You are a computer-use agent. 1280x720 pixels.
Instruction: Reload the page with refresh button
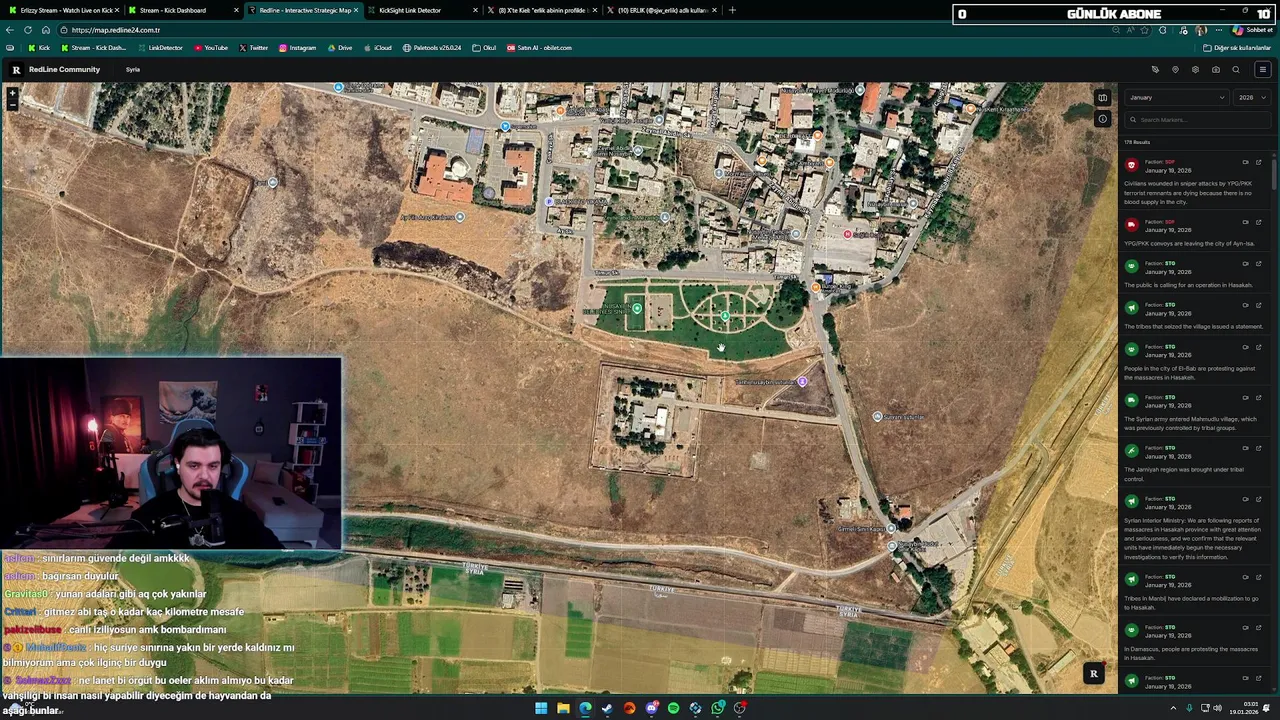click(28, 30)
